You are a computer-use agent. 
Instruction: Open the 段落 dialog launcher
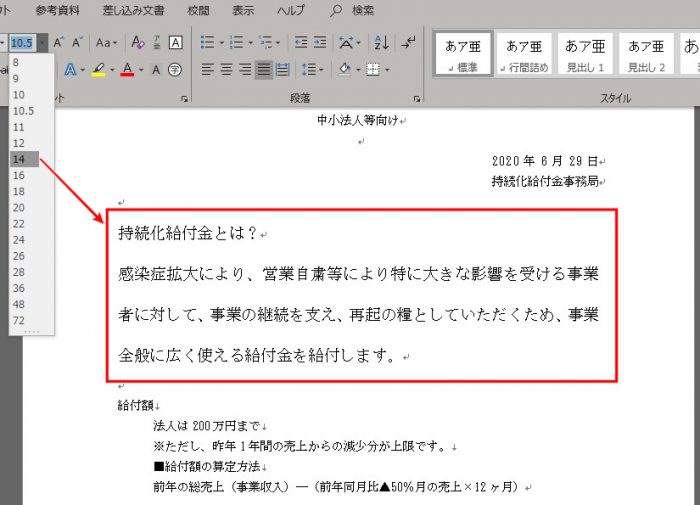coord(417,99)
